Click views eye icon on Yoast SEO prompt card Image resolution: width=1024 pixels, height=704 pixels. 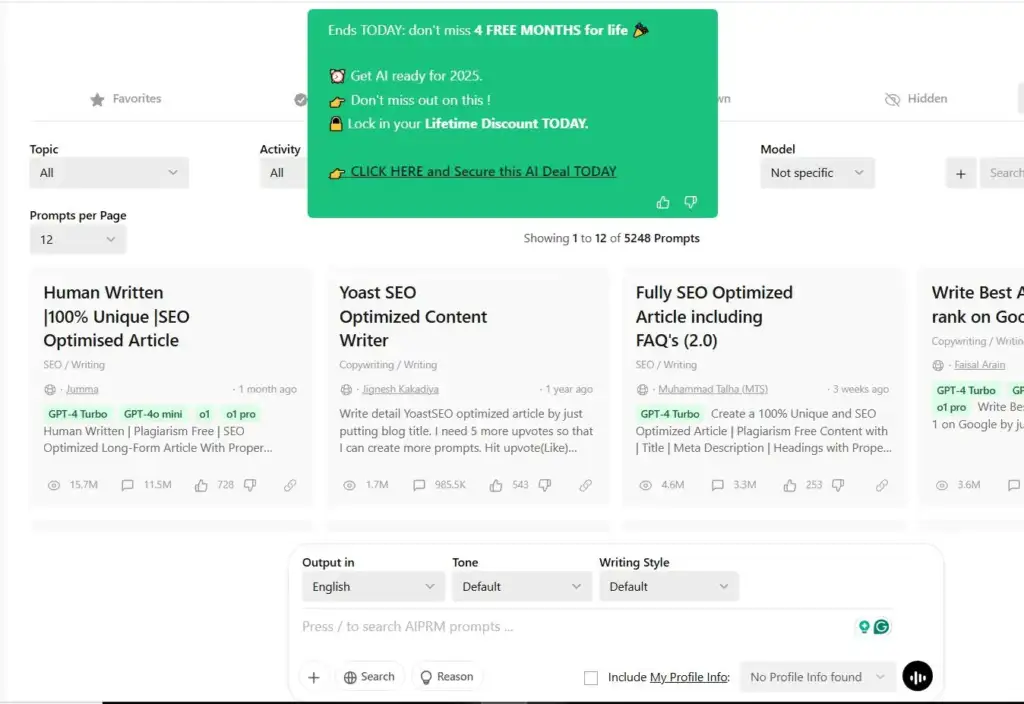coord(349,485)
